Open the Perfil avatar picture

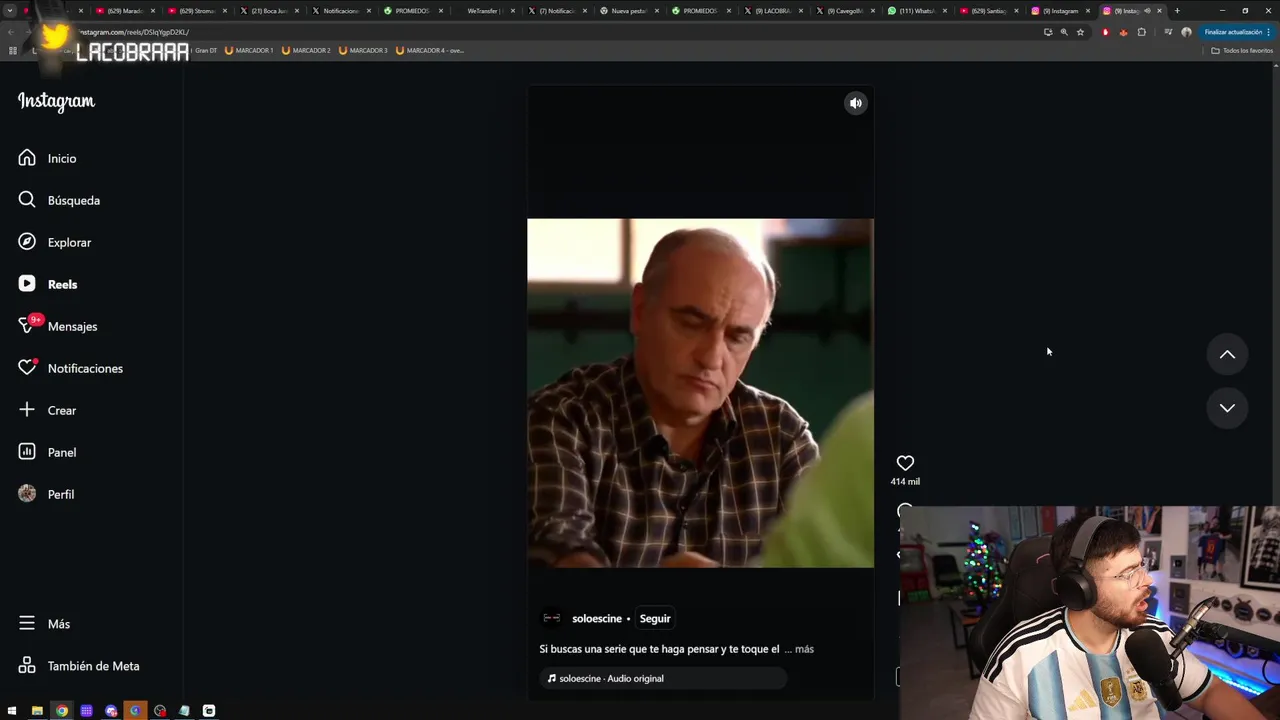[27, 494]
